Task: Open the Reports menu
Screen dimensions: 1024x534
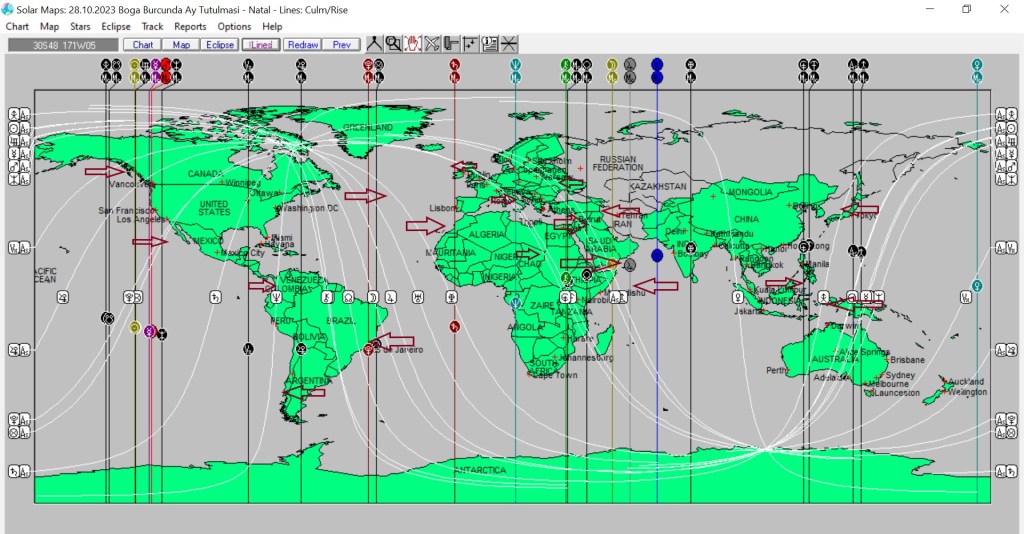Action: pos(190,27)
